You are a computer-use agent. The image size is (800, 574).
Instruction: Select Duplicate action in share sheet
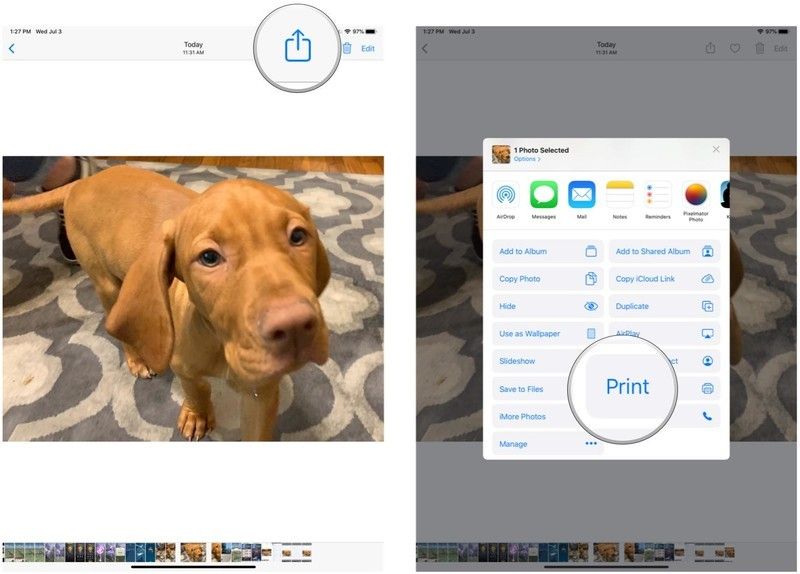[664, 307]
